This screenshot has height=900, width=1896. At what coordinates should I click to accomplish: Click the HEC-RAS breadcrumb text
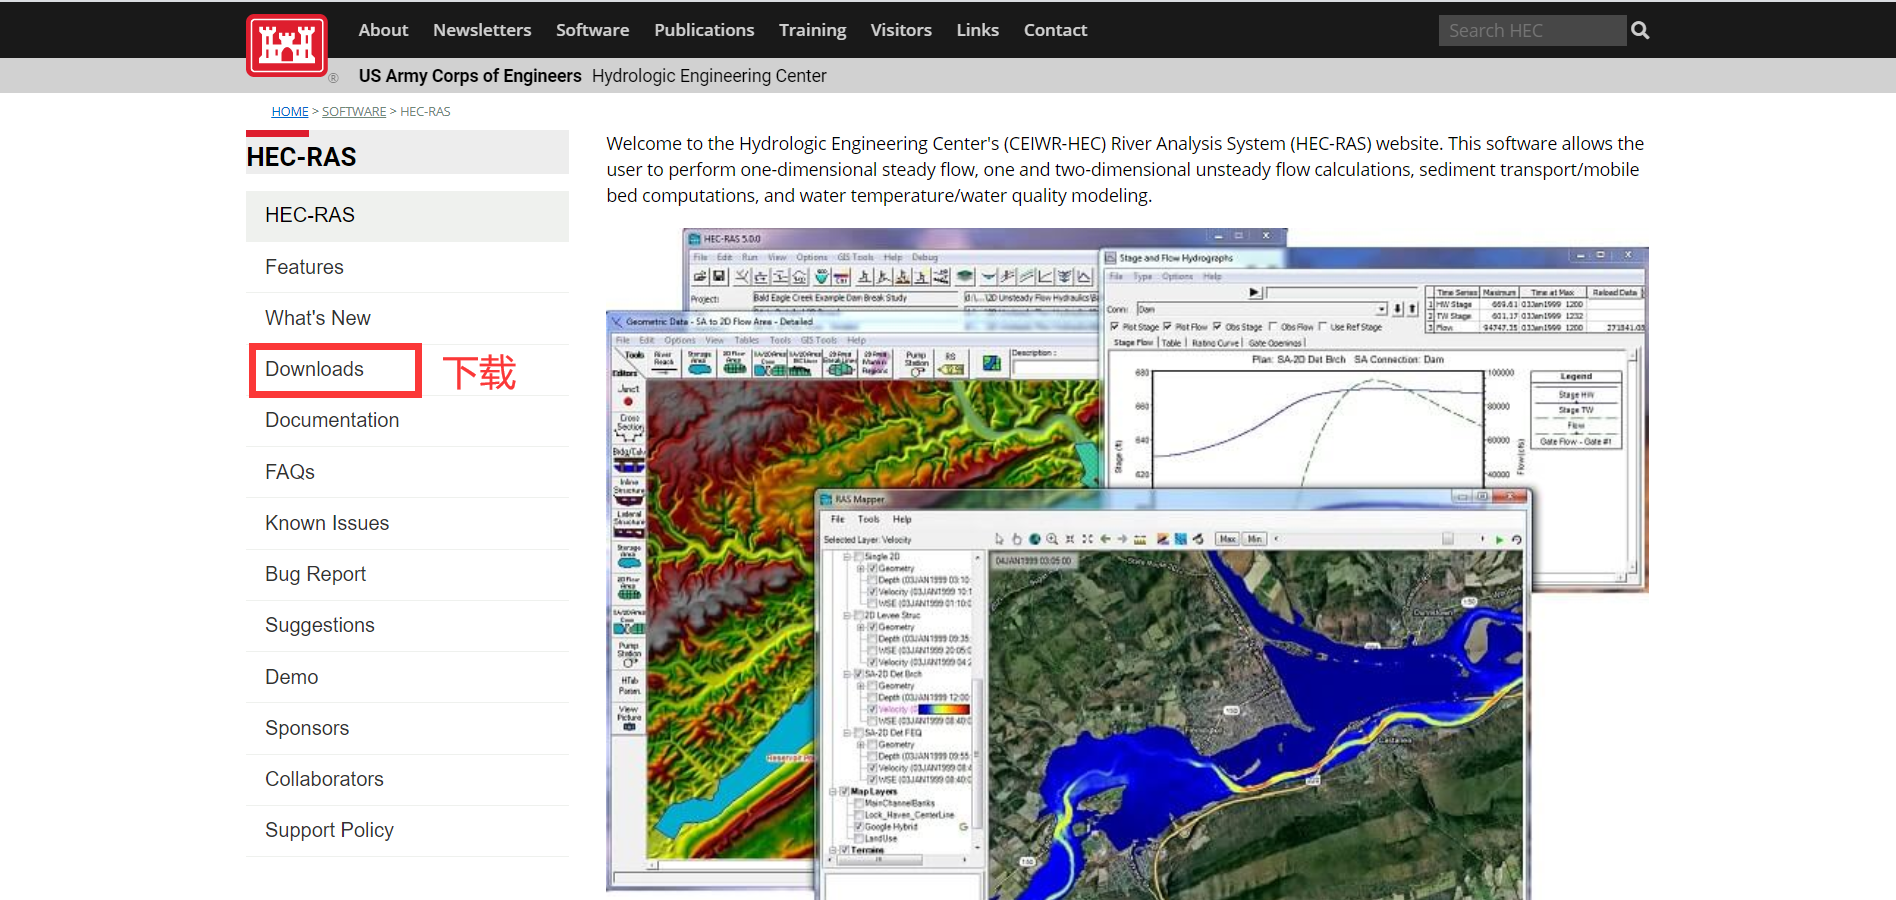pyautogui.click(x=425, y=112)
